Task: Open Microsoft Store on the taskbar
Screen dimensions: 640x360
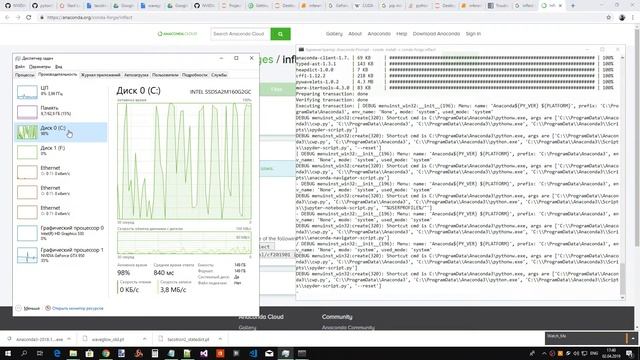Action: [89, 353]
